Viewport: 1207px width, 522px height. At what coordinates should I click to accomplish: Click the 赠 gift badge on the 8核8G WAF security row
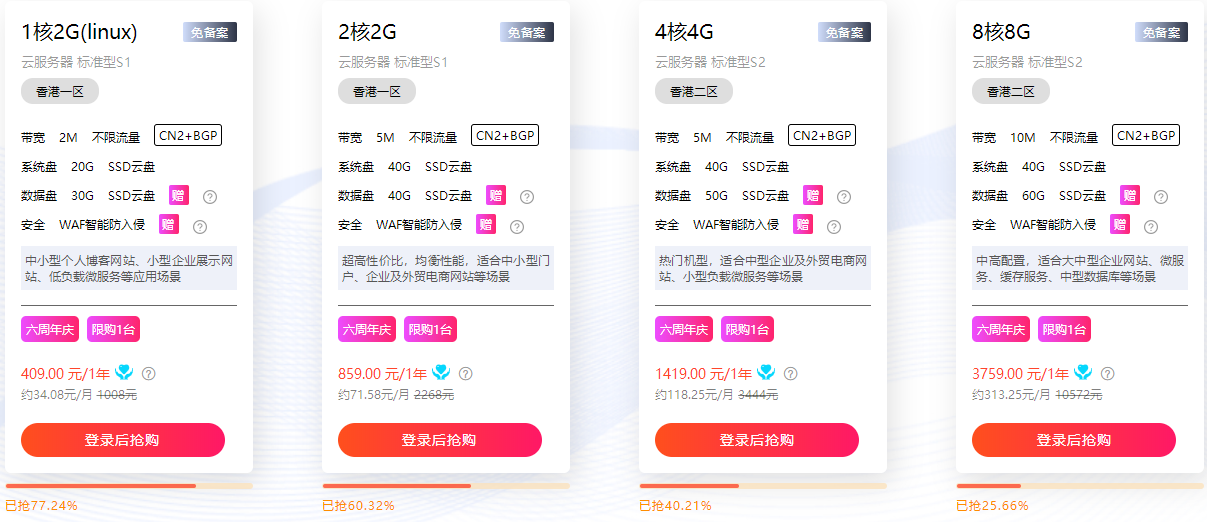point(1120,224)
